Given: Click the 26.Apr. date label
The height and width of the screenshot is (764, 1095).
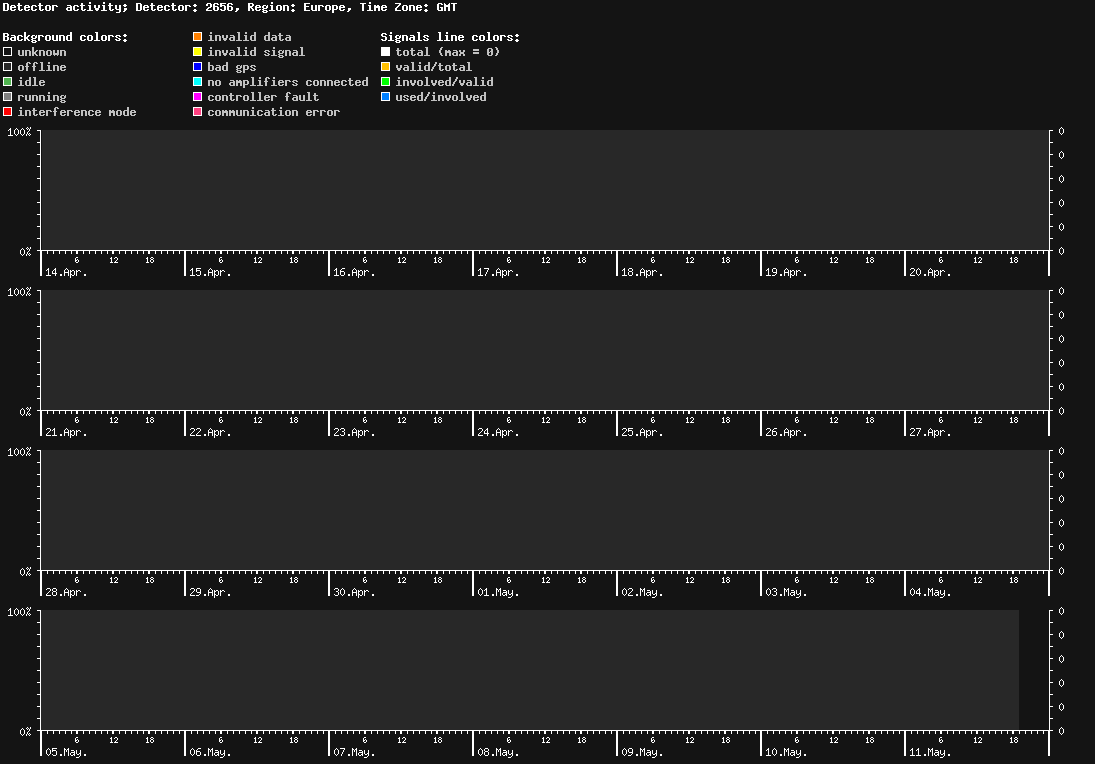Looking at the screenshot, I should click(x=786, y=432).
